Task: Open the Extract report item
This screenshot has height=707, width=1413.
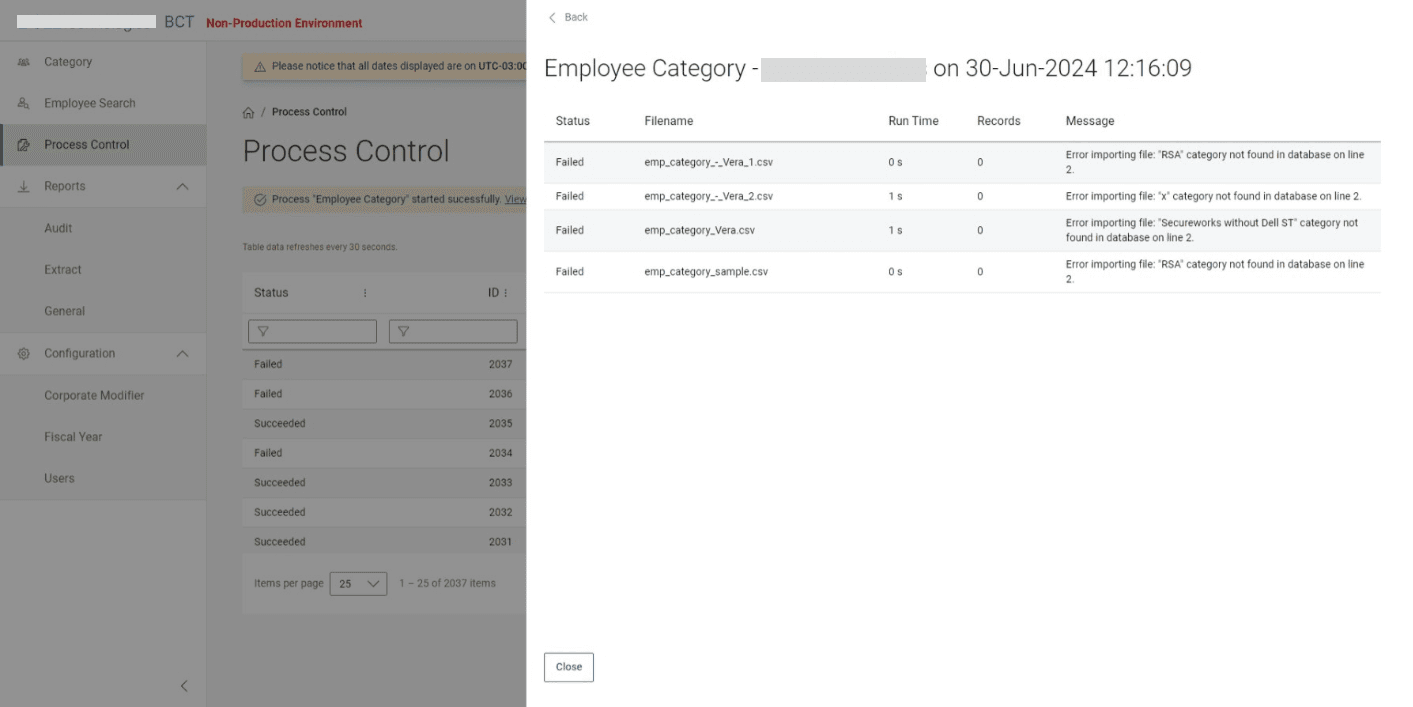Action: click(x=103, y=270)
